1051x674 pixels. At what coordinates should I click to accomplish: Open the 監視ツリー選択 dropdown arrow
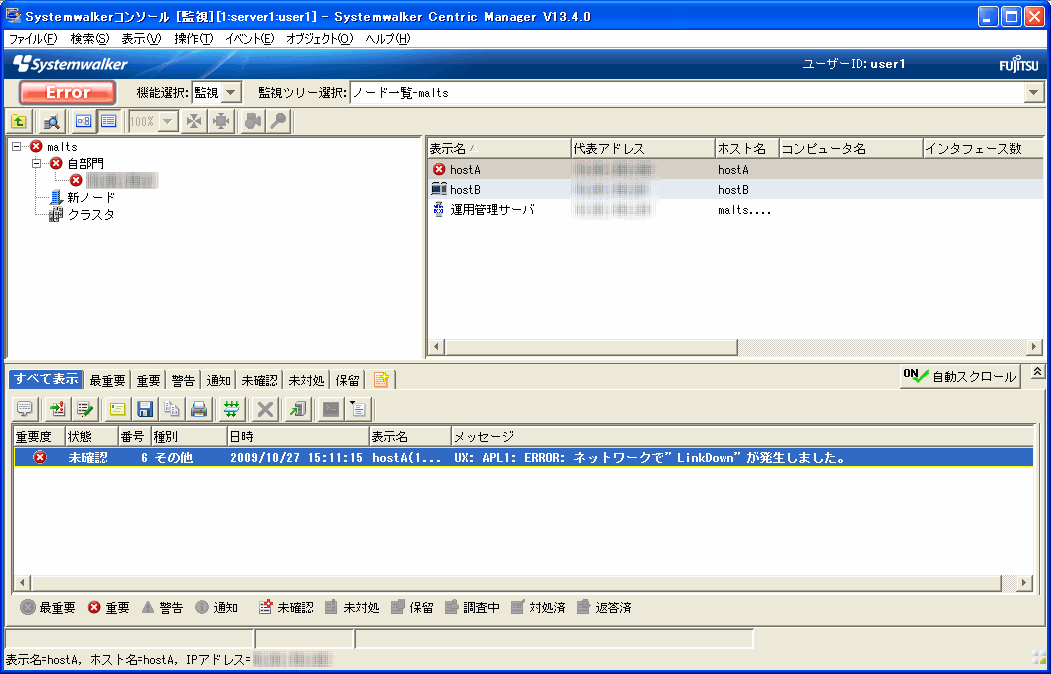1034,92
